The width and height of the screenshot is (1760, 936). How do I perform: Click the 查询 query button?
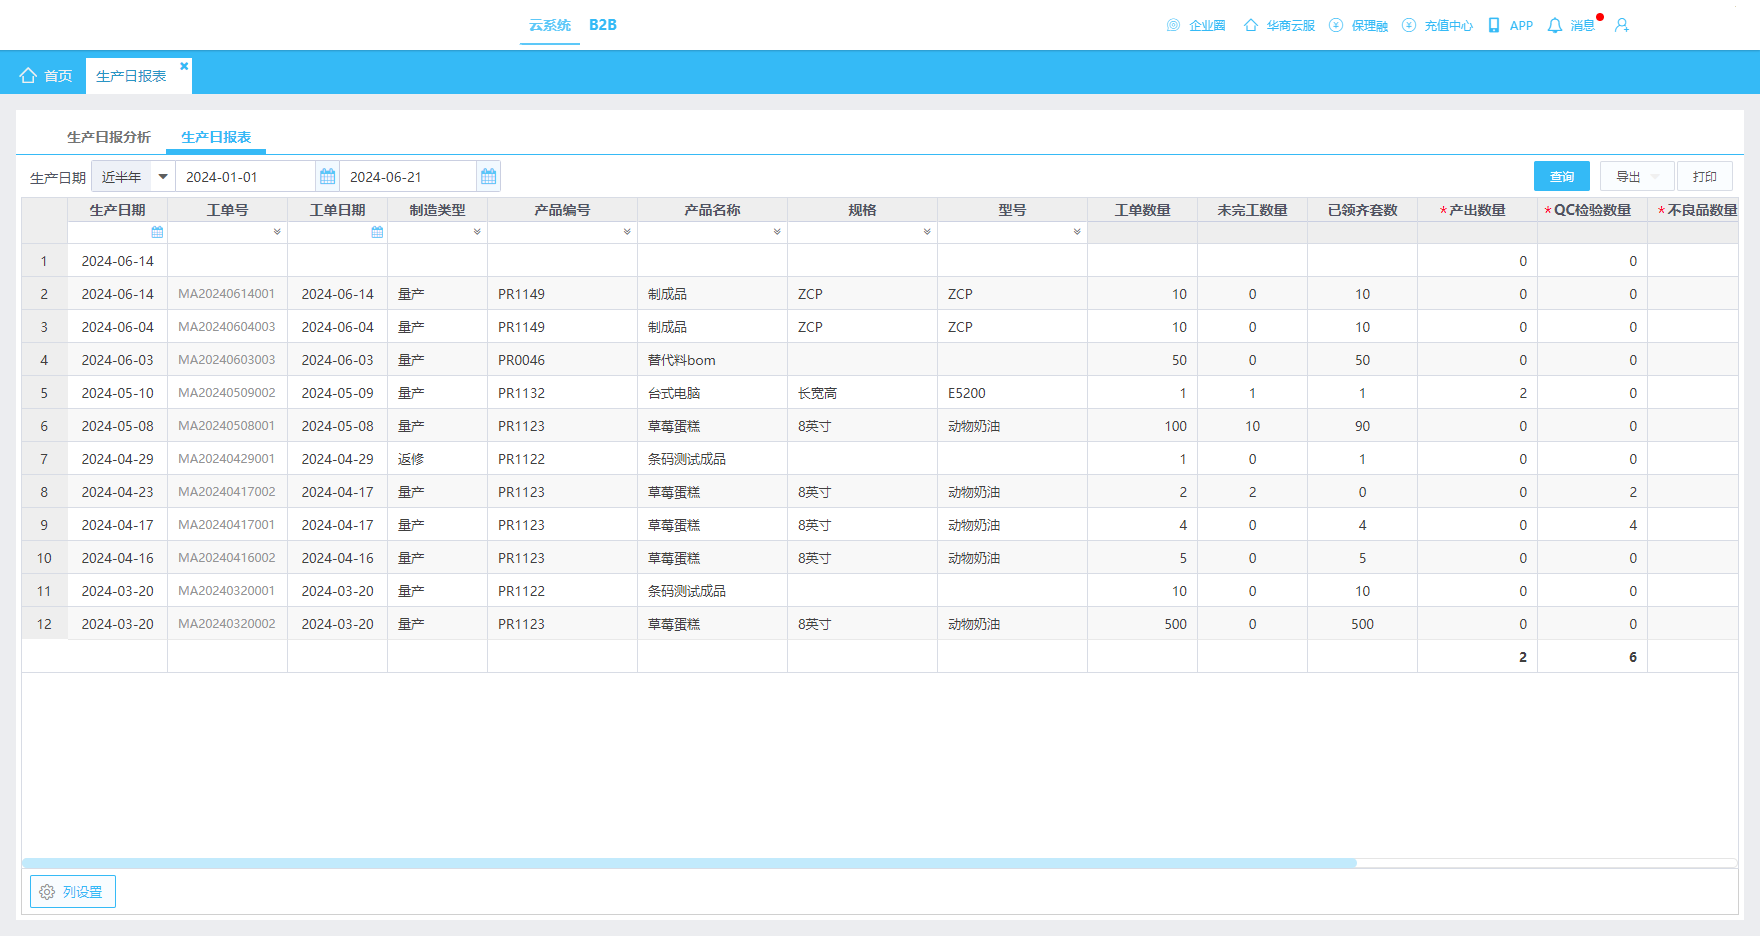click(1562, 176)
